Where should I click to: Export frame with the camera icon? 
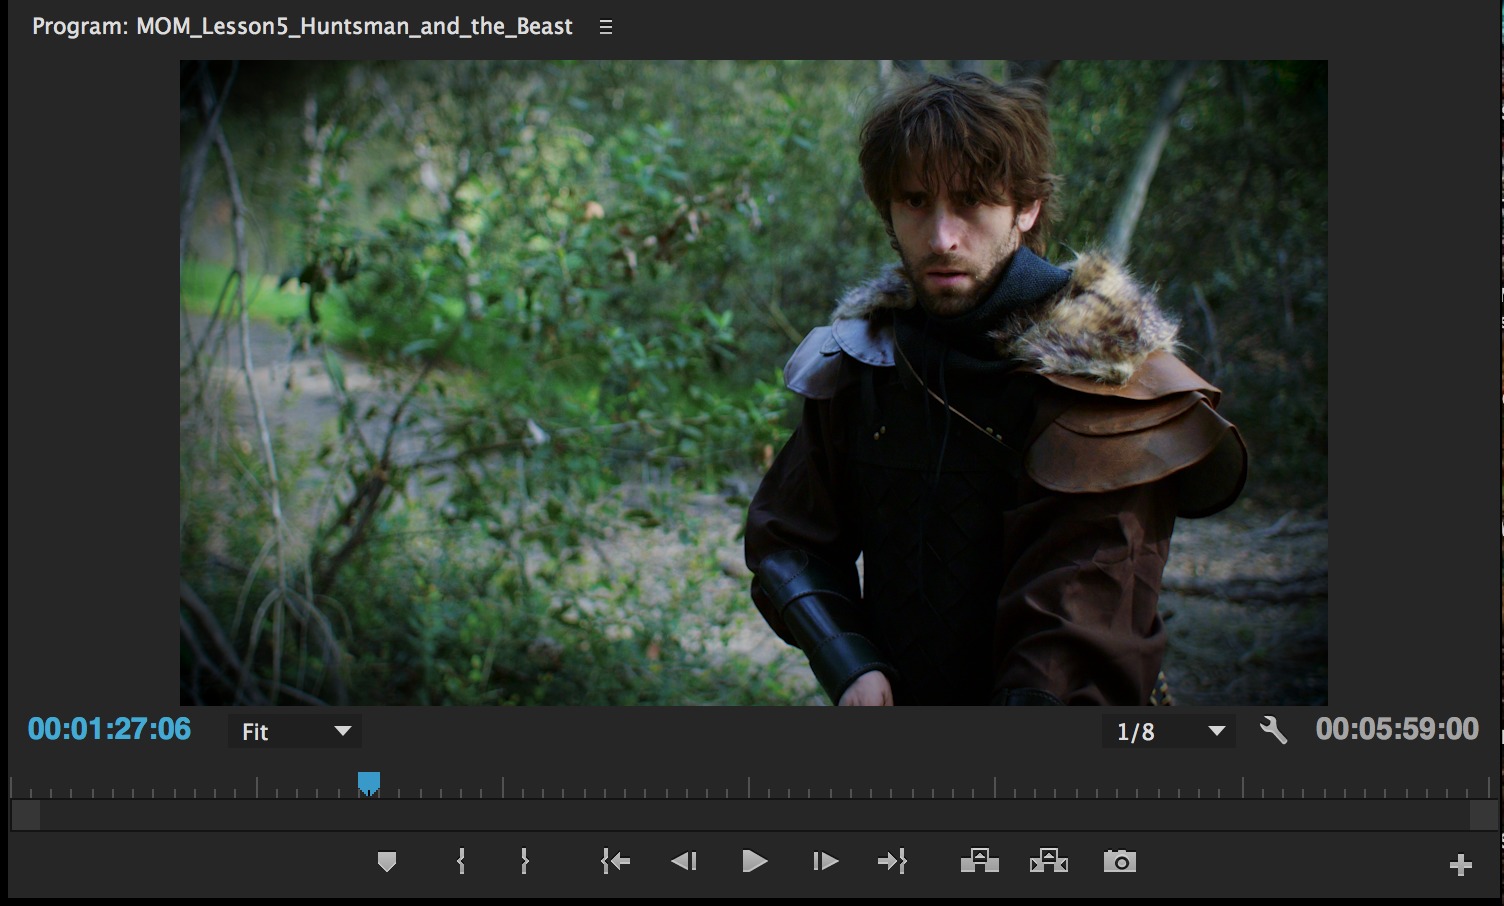[x=1120, y=861]
